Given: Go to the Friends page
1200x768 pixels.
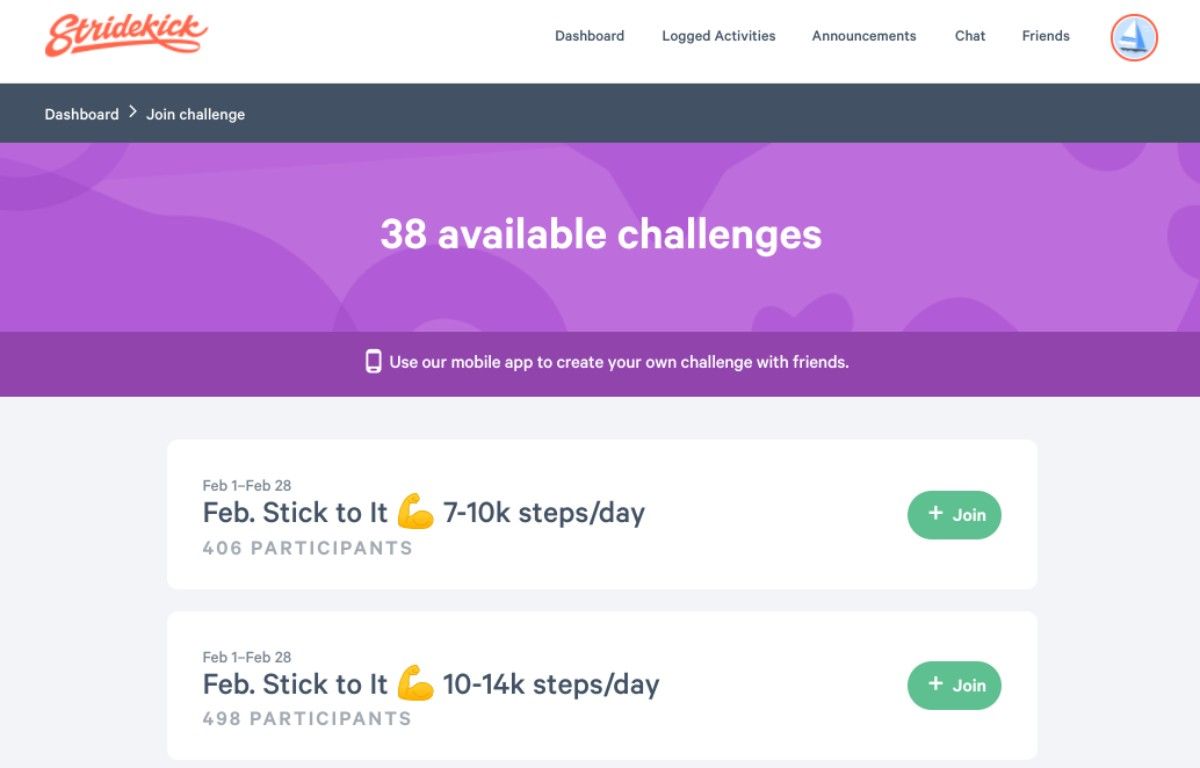Looking at the screenshot, I should (x=1045, y=36).
